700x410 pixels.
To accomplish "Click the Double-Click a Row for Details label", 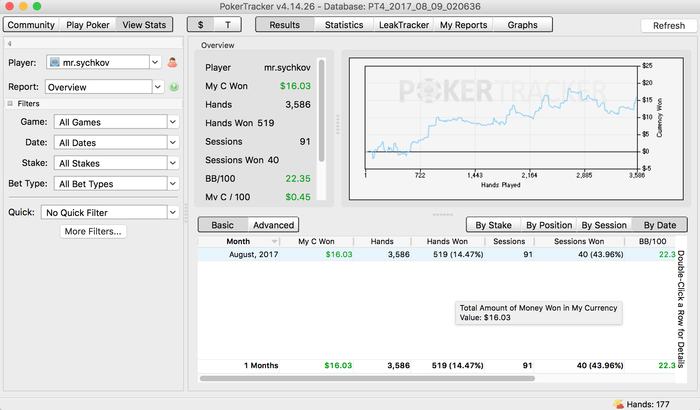I will [681, 309].
